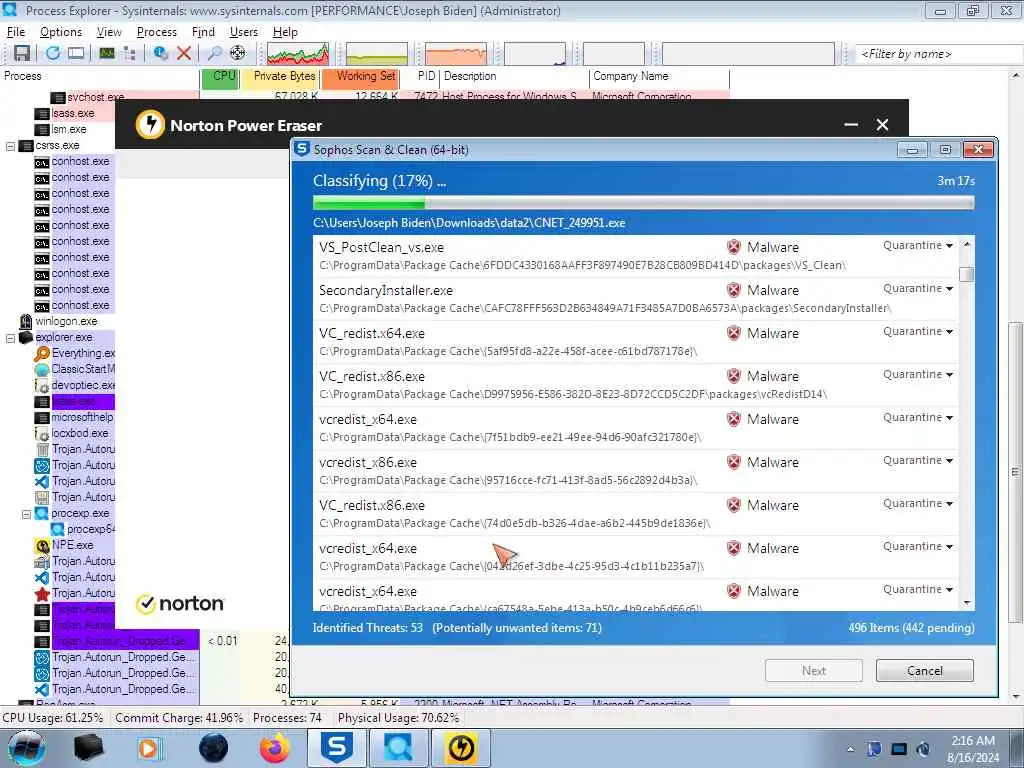Open Quarantine dropdown for VC_redist.x64.exe
The image size is (1024, 768).
point(918,332)
